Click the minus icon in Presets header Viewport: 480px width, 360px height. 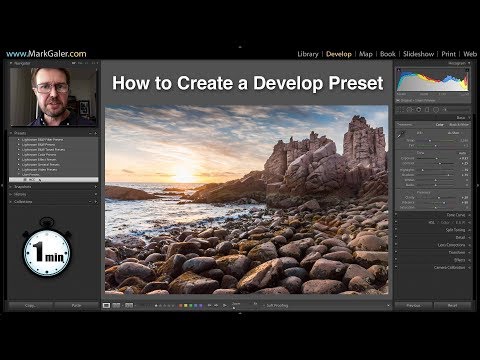(90, 133)
